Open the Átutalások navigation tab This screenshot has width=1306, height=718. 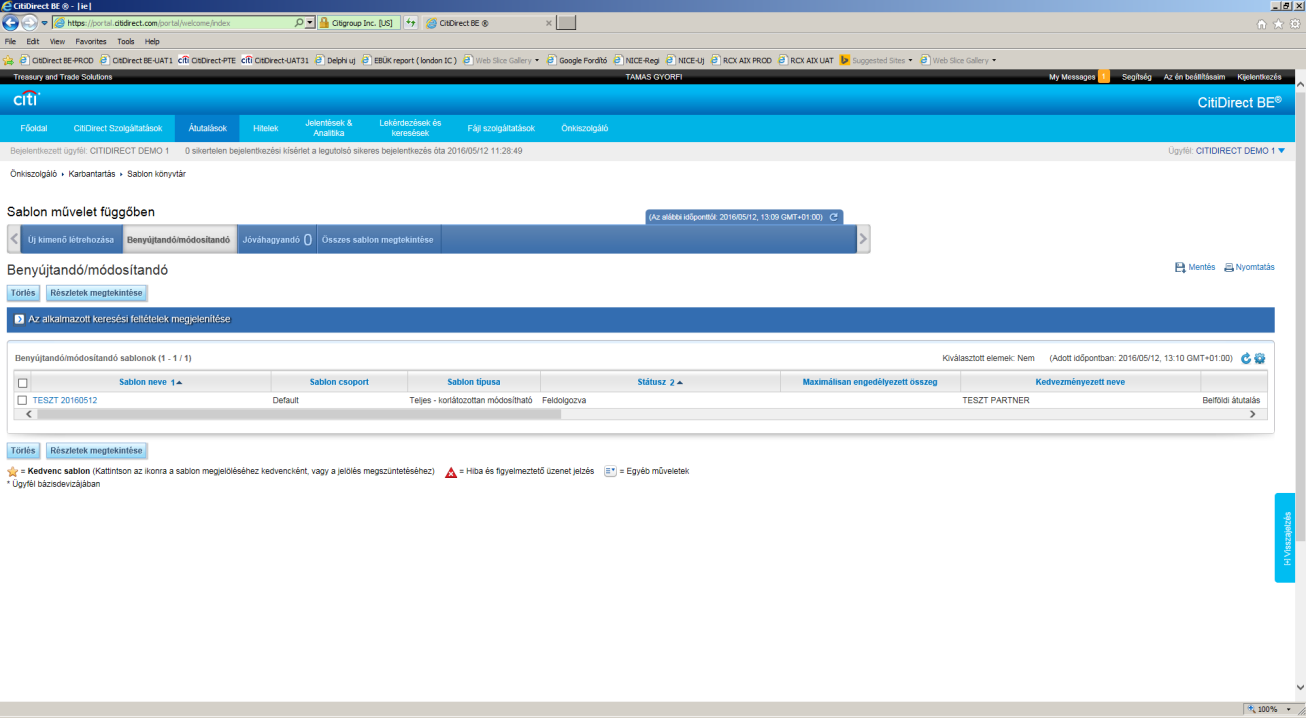[x=208, y=128]
